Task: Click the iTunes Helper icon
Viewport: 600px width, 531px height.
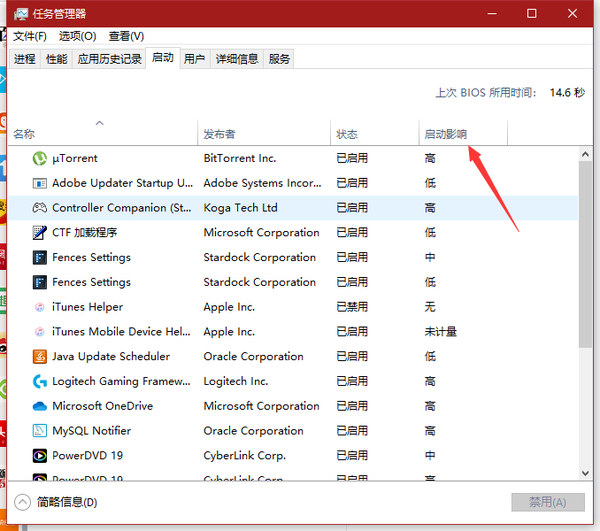Action: coord(40,307)
